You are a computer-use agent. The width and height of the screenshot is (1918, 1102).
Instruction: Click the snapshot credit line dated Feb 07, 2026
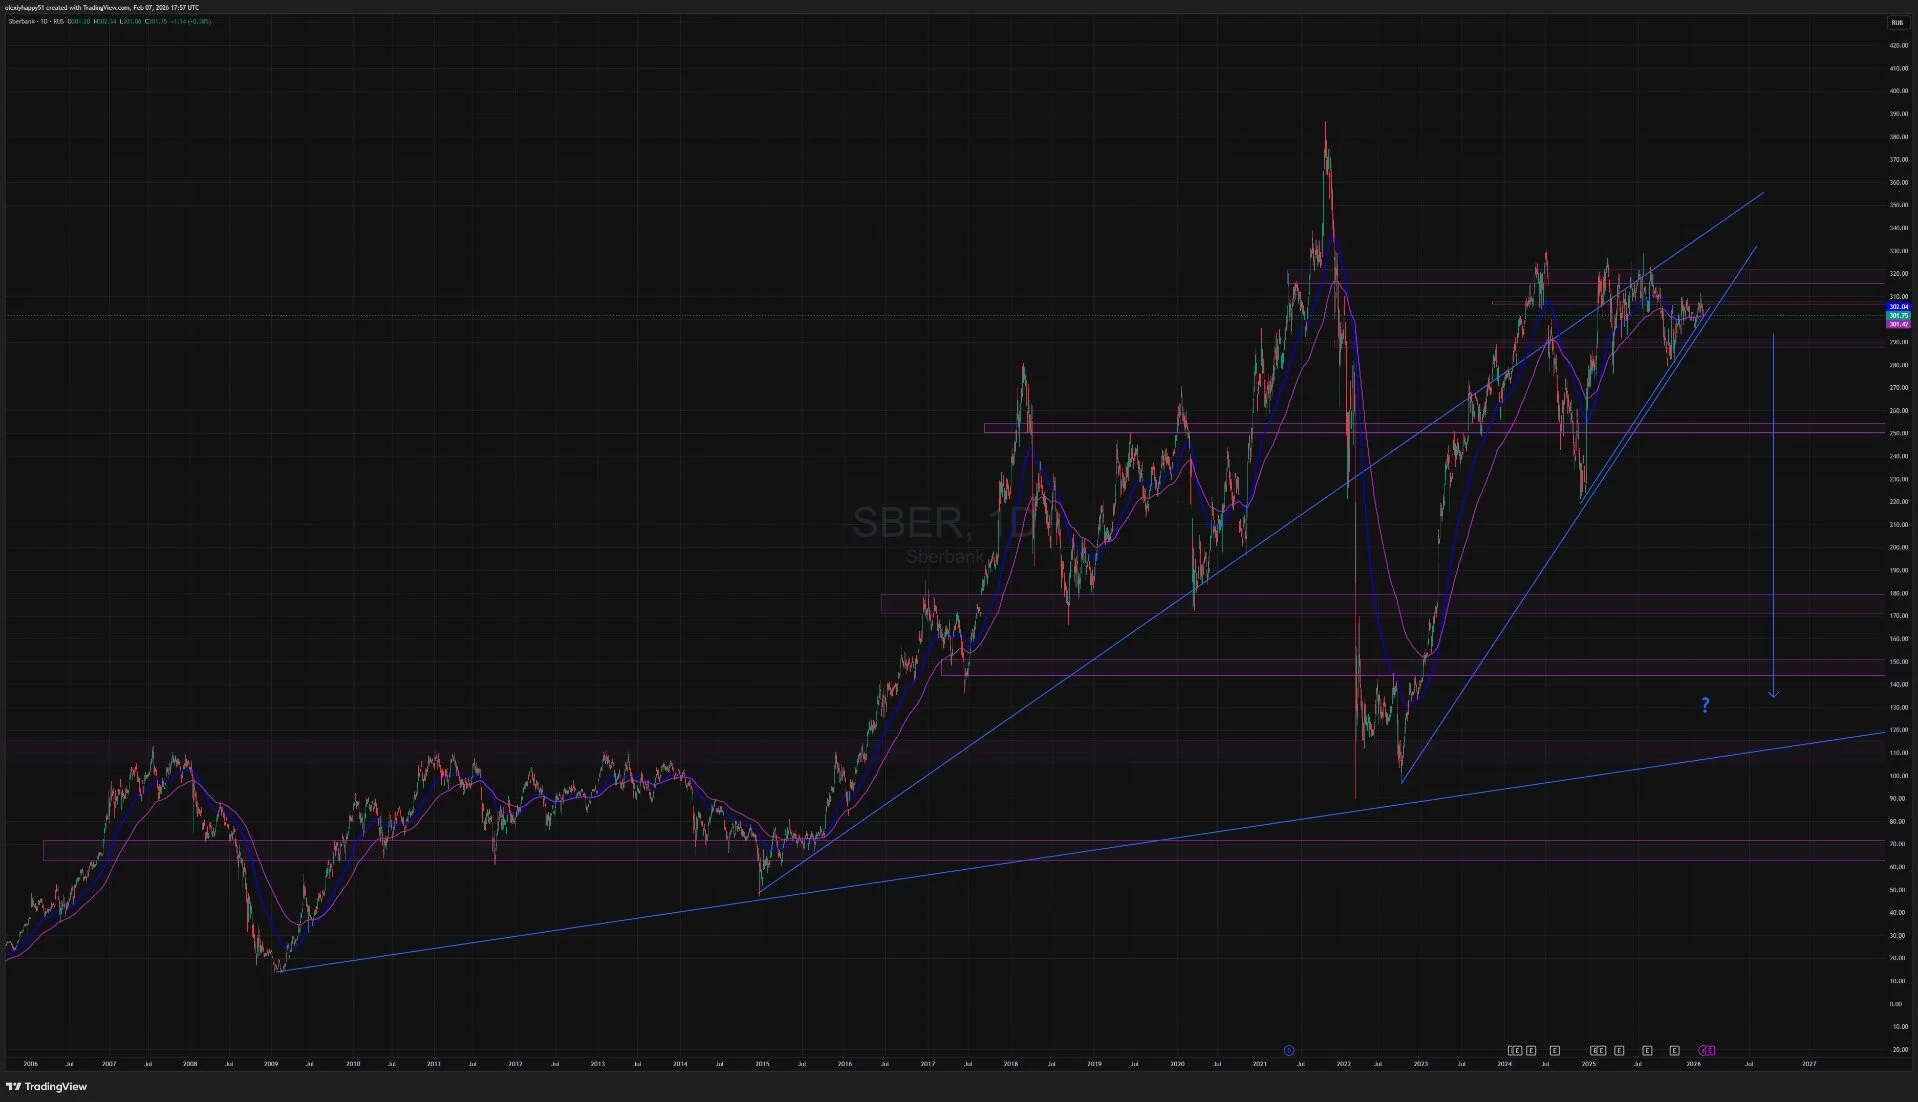pyautogui.click(x=102, y=7)
